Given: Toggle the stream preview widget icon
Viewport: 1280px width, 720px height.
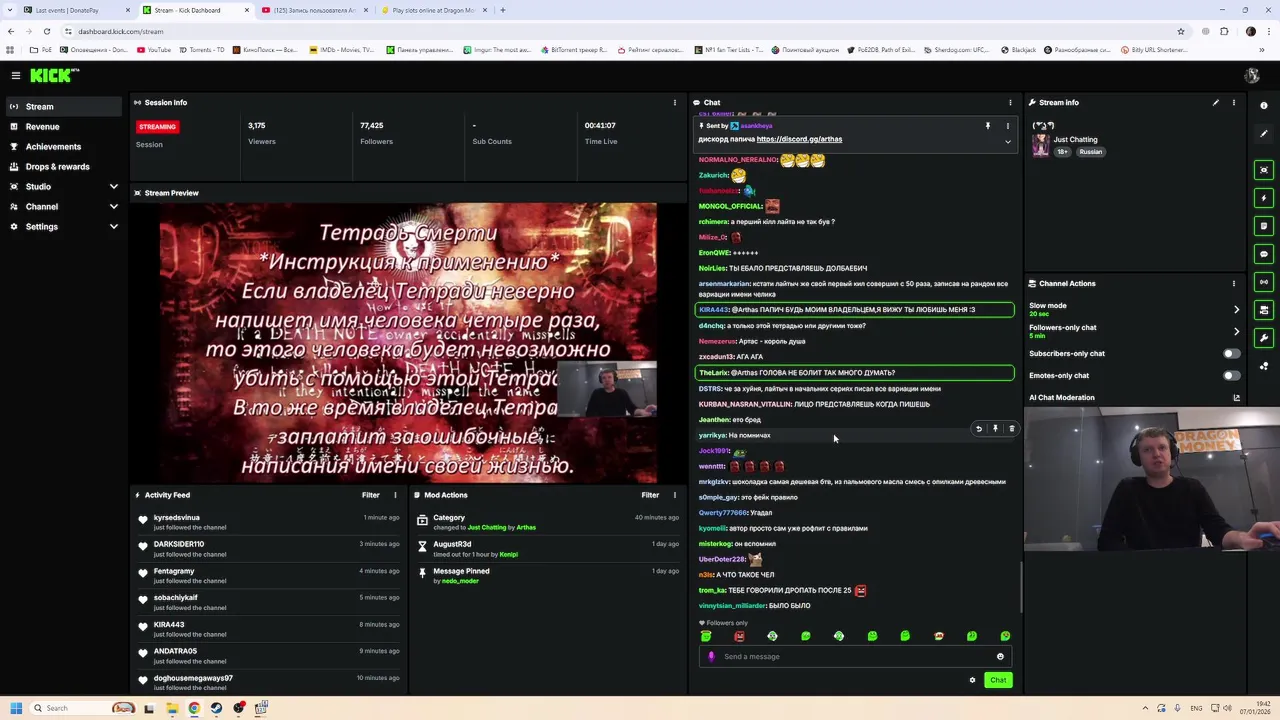Looking at the screenshot, I should point(1264,170).
